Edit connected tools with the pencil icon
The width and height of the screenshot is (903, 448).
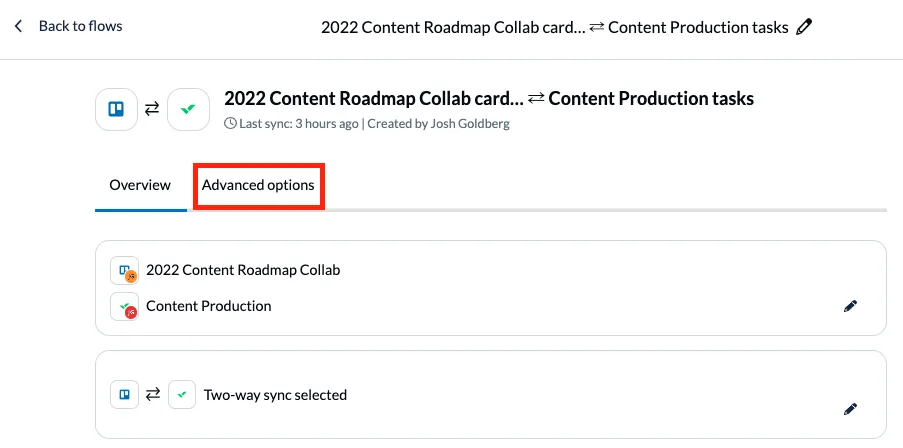click(850, 307)
